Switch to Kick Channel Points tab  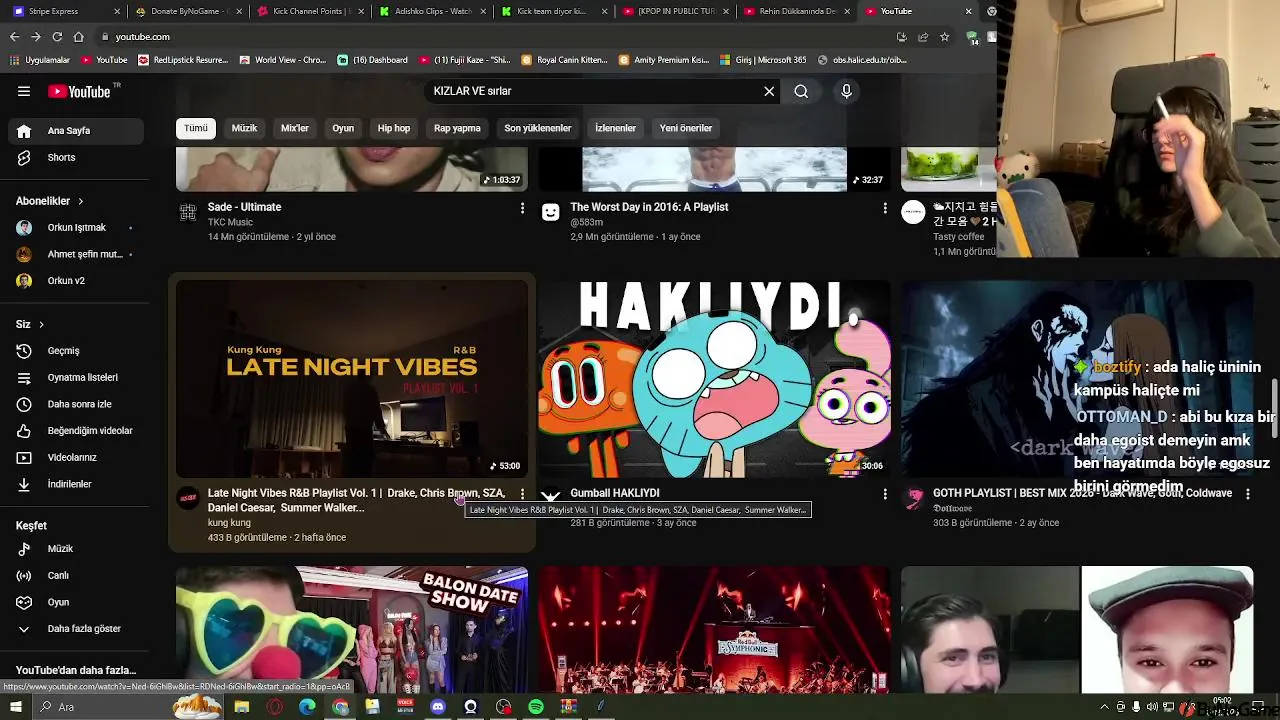coord(308,11)
